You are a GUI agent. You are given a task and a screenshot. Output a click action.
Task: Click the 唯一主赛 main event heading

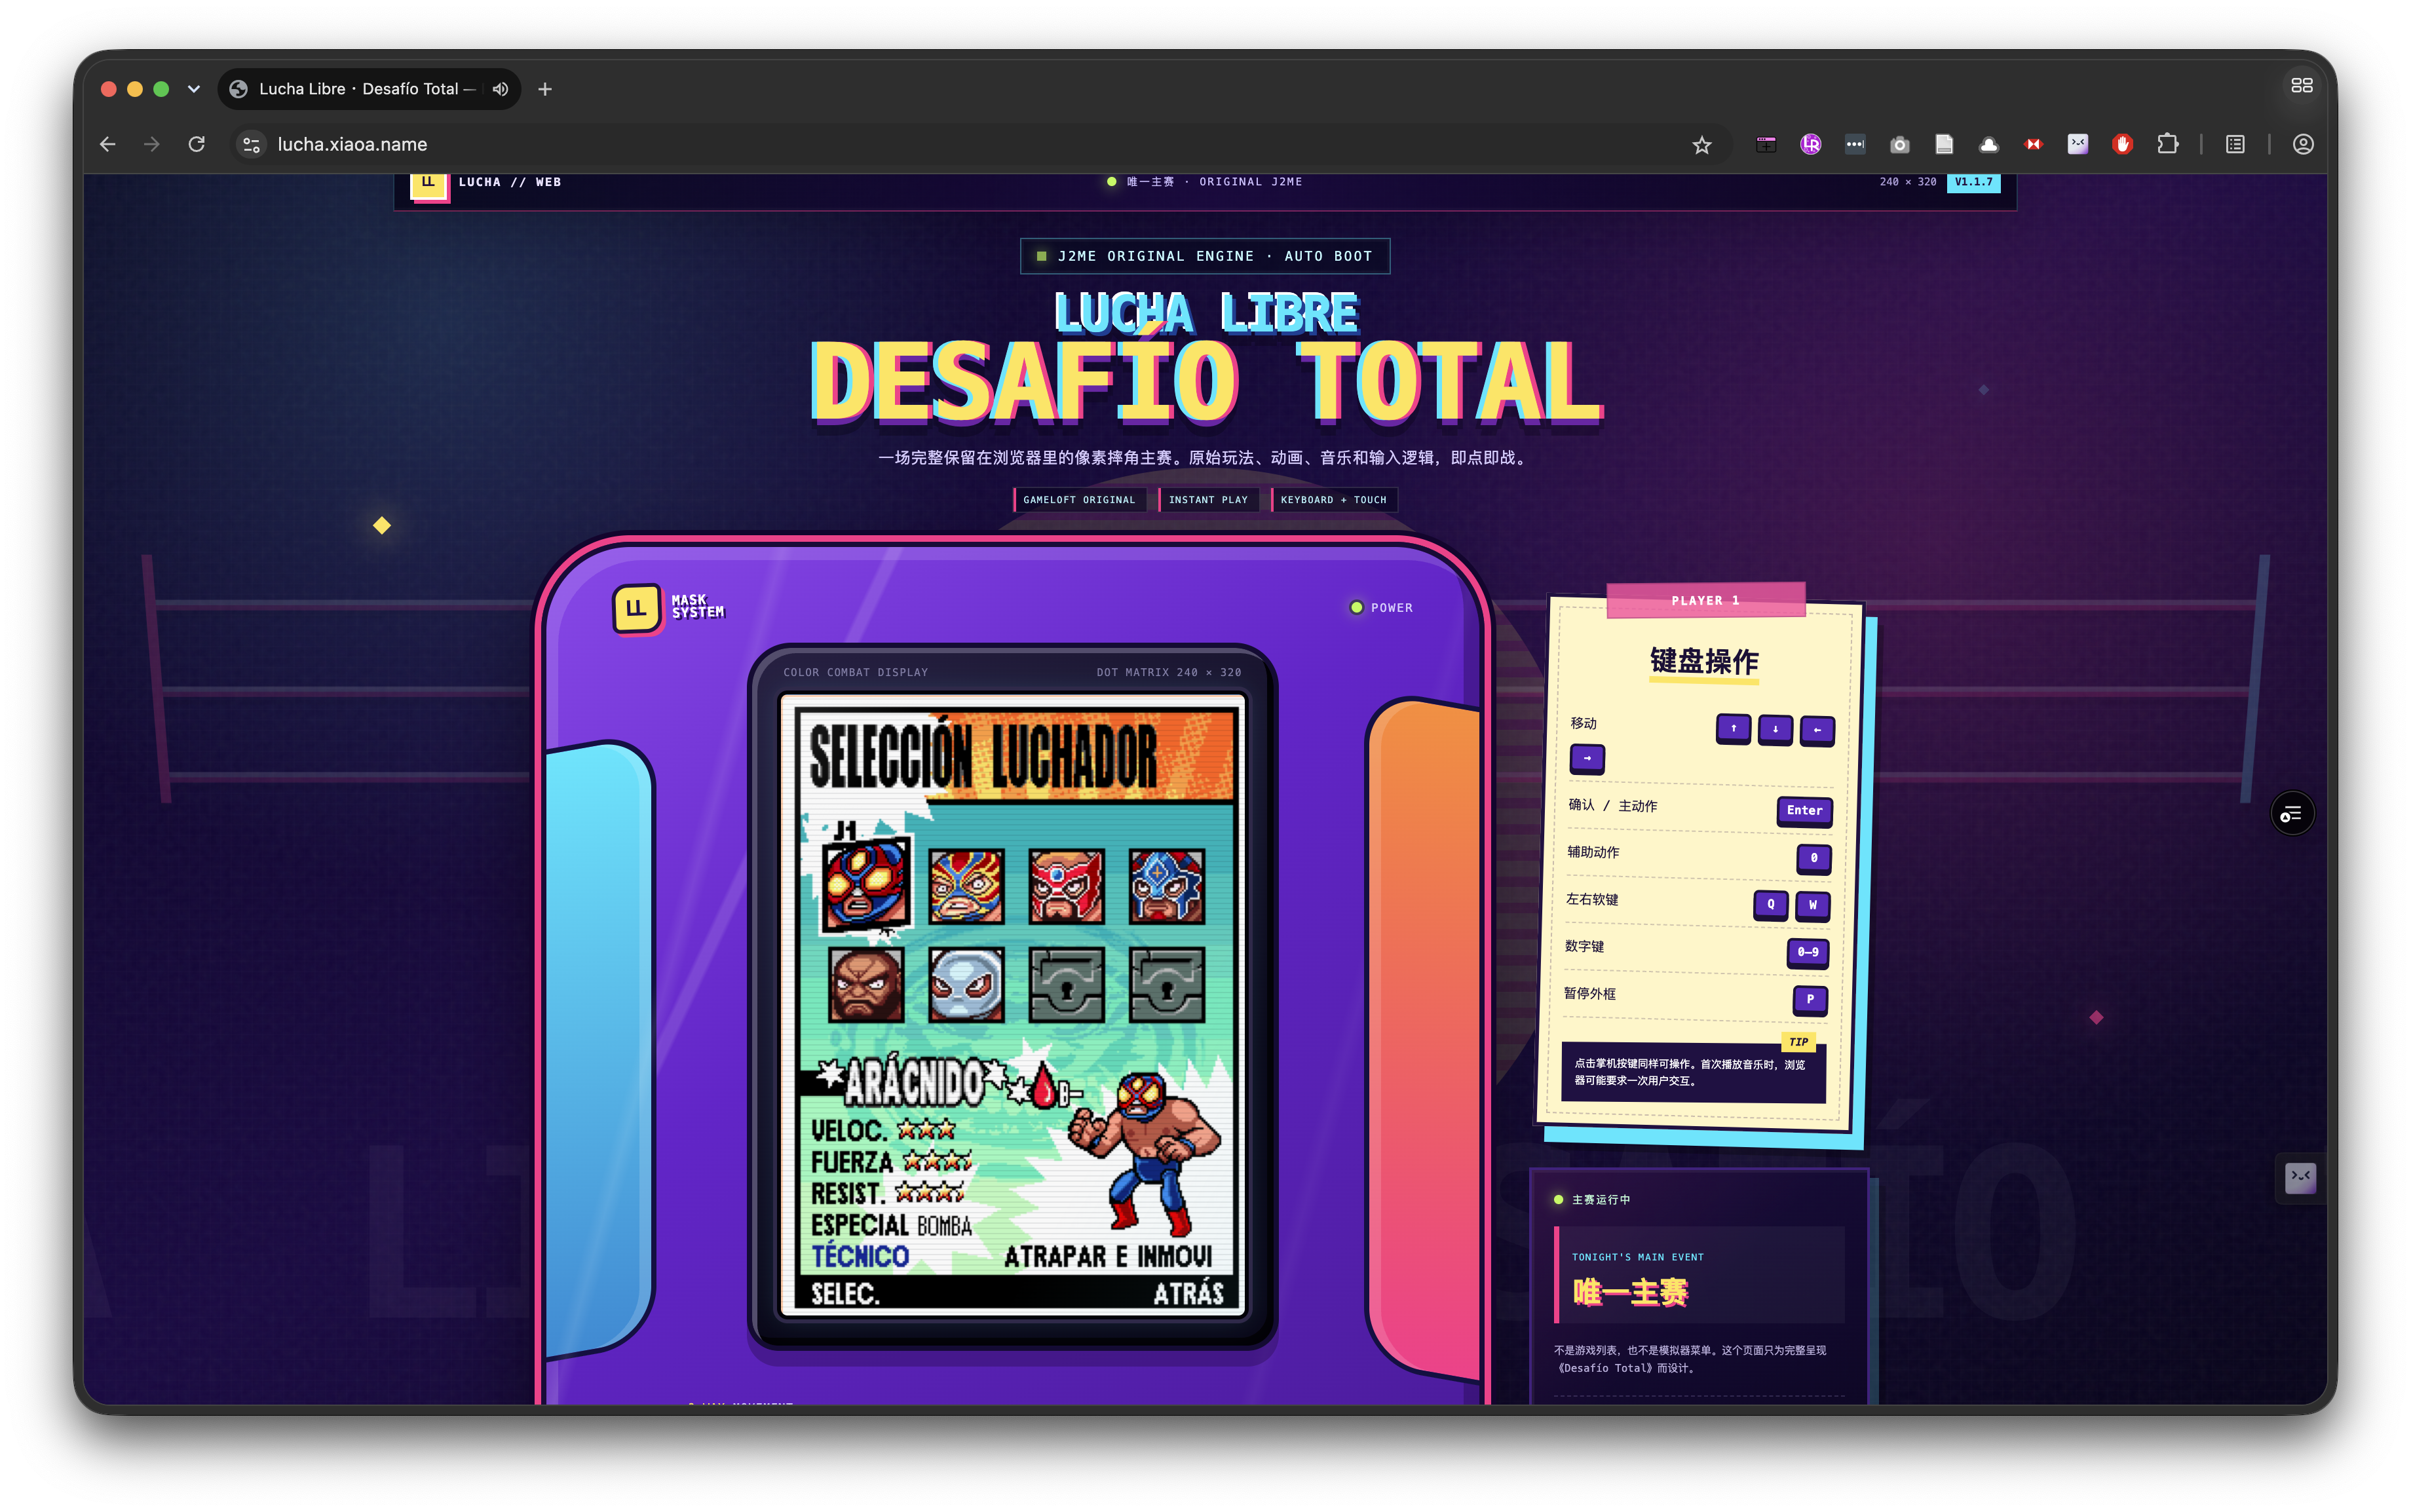[1630, 1293]
